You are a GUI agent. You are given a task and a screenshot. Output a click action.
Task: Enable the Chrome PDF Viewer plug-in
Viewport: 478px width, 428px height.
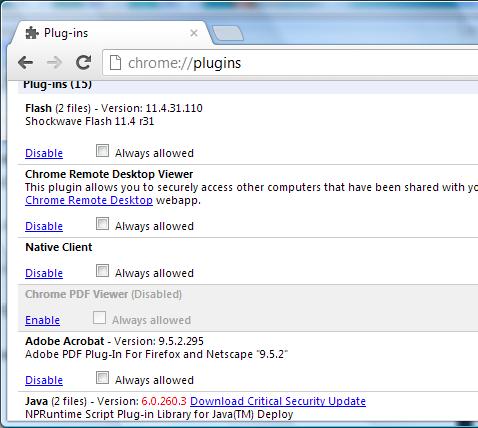43,320
